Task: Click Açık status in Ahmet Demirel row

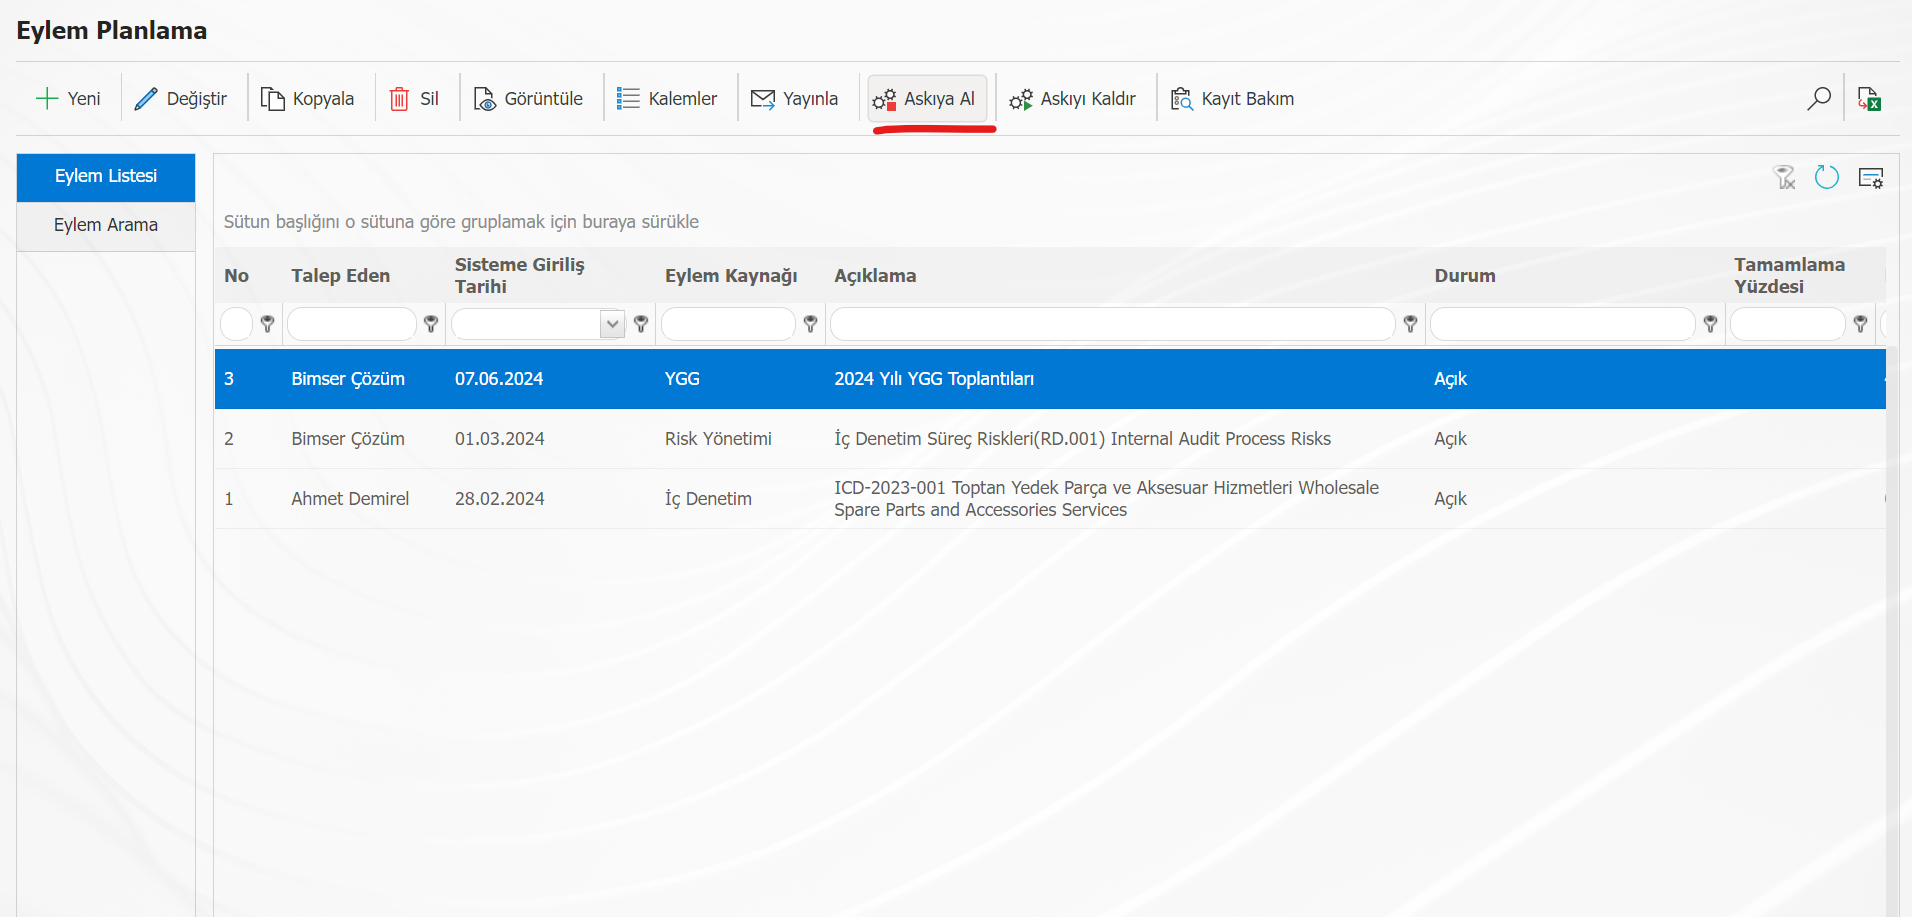Action: click(1450, 499)
